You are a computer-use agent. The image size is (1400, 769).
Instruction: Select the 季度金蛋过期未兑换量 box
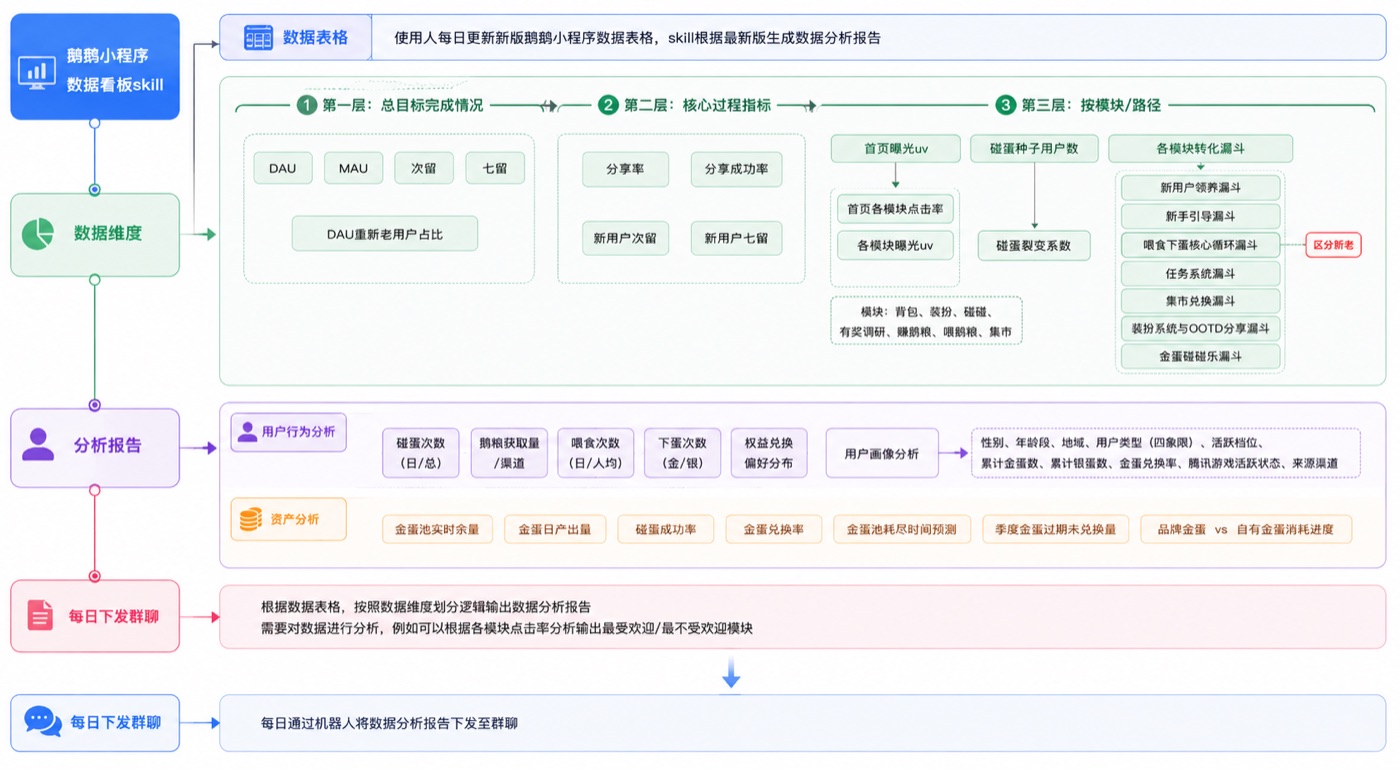[x=1056, y=529]
